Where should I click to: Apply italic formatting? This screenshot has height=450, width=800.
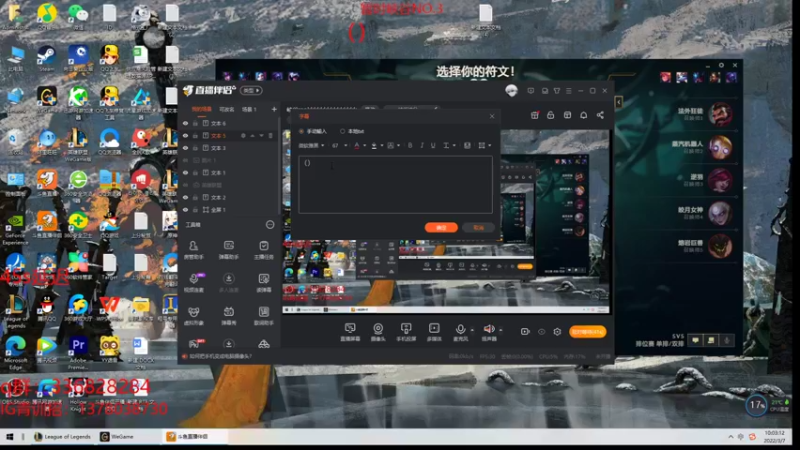(x=422, y=145)
